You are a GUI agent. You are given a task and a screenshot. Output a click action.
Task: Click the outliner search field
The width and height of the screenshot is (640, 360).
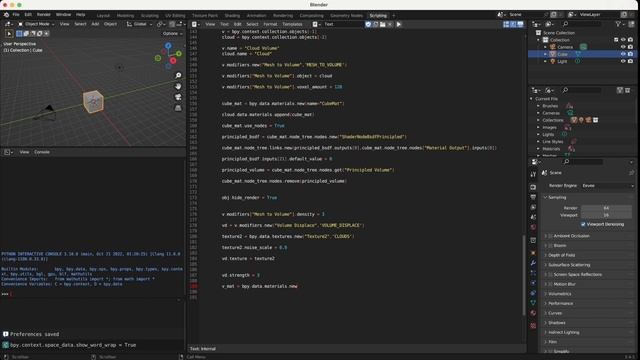tap(581, 24)
